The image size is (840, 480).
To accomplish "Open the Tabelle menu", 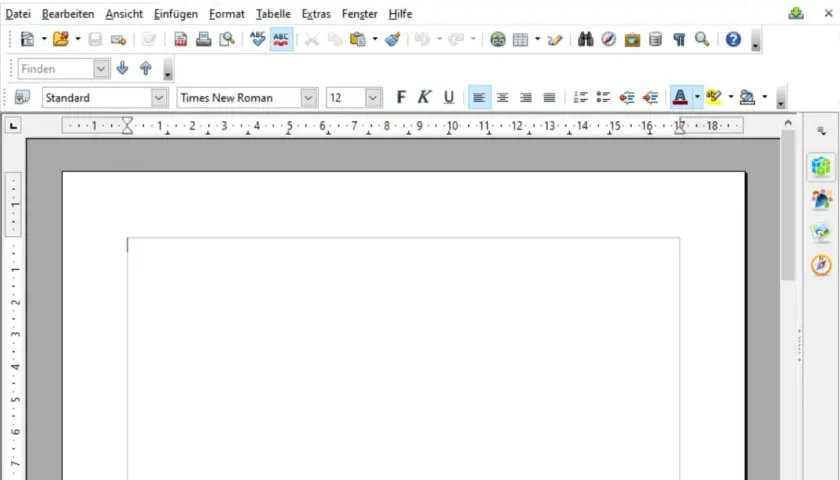I will point(273,14).
